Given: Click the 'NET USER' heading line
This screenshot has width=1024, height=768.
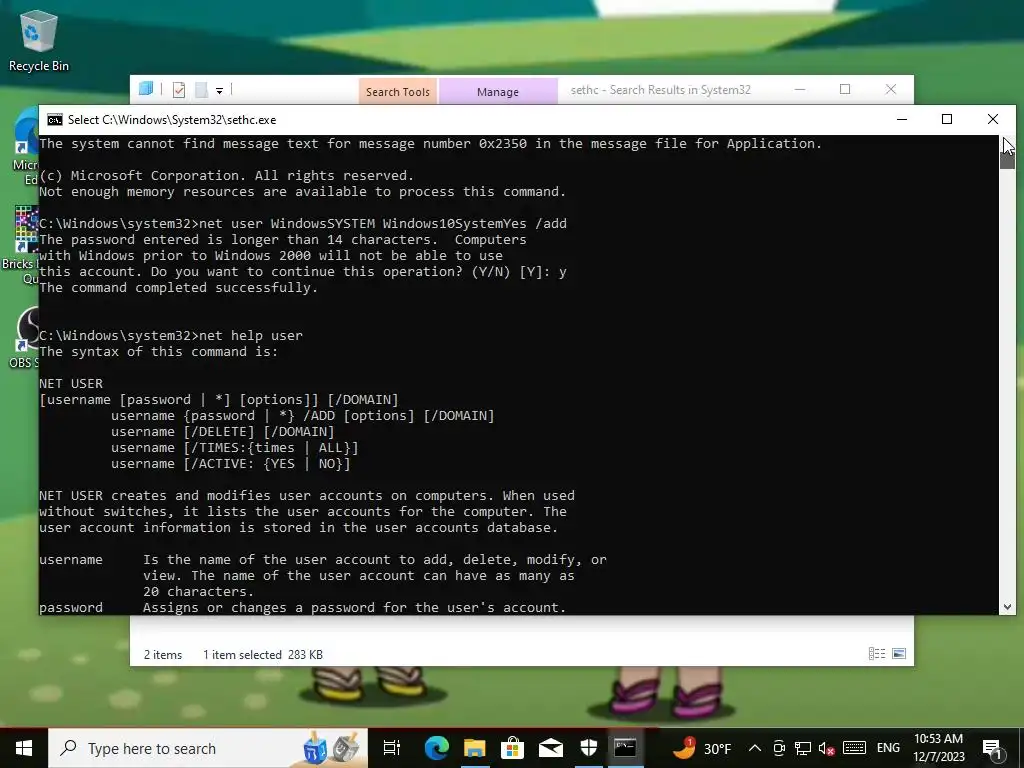Looking at the screenshot, I should click(71, 383).
